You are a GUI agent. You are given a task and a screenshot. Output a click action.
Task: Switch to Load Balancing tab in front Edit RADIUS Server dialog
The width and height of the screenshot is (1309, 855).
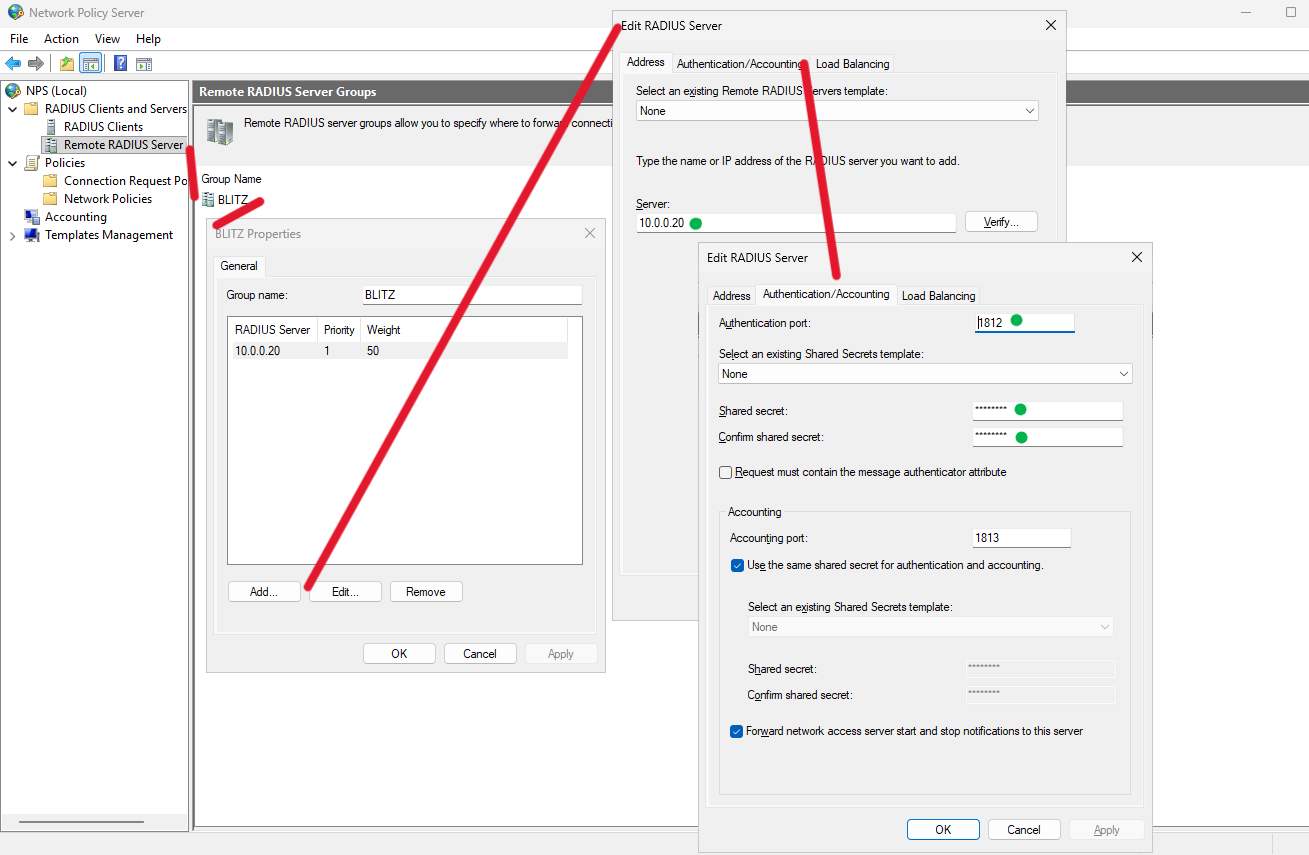click(x=938, y=296)
